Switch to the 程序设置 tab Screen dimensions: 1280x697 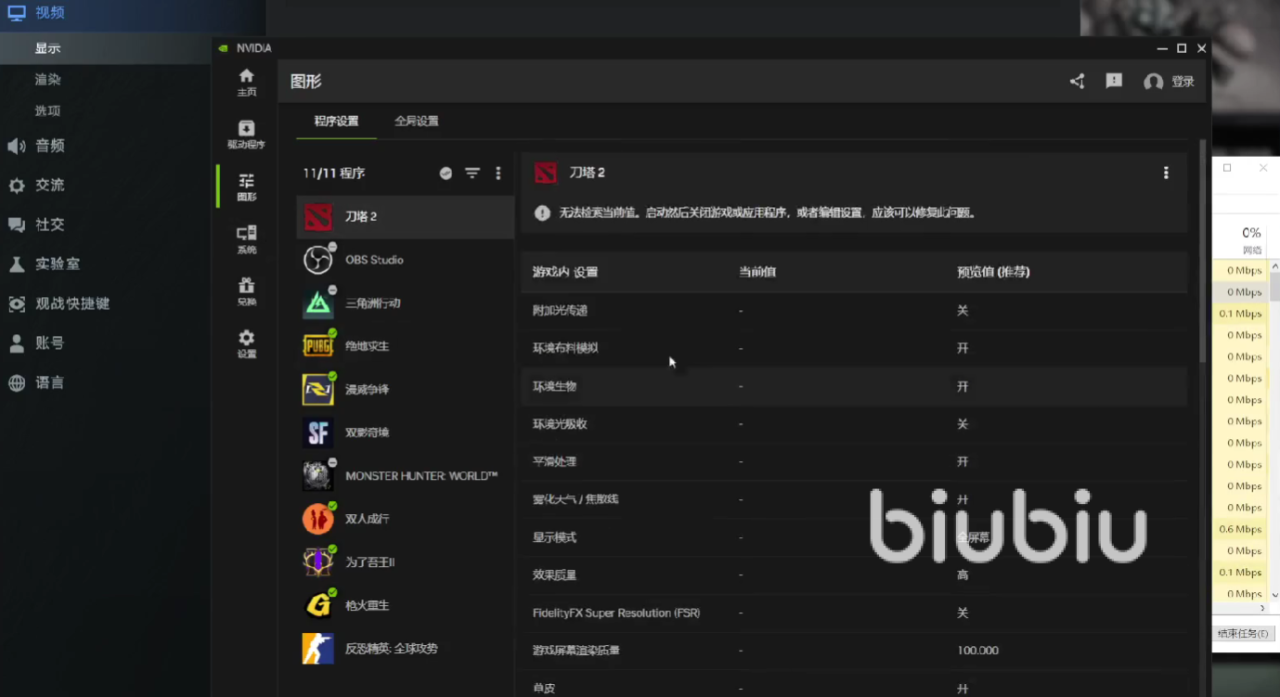coord(336,121)
